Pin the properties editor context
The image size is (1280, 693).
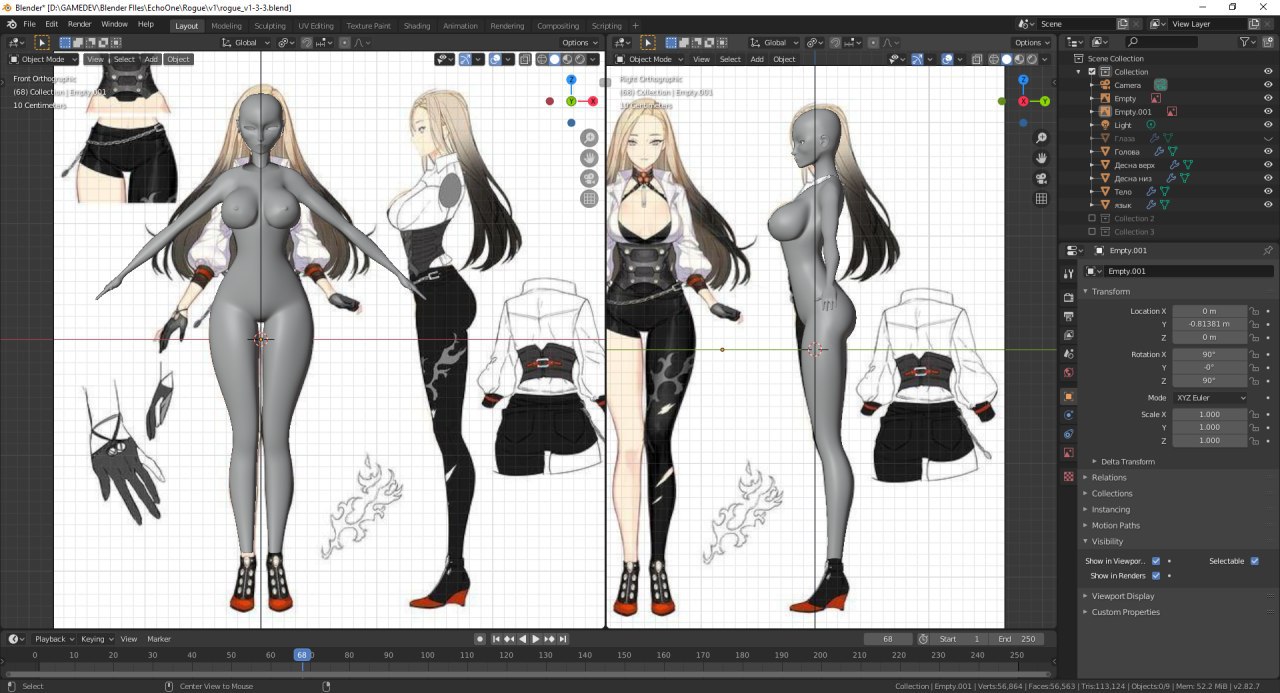[x=1267, y=251]
